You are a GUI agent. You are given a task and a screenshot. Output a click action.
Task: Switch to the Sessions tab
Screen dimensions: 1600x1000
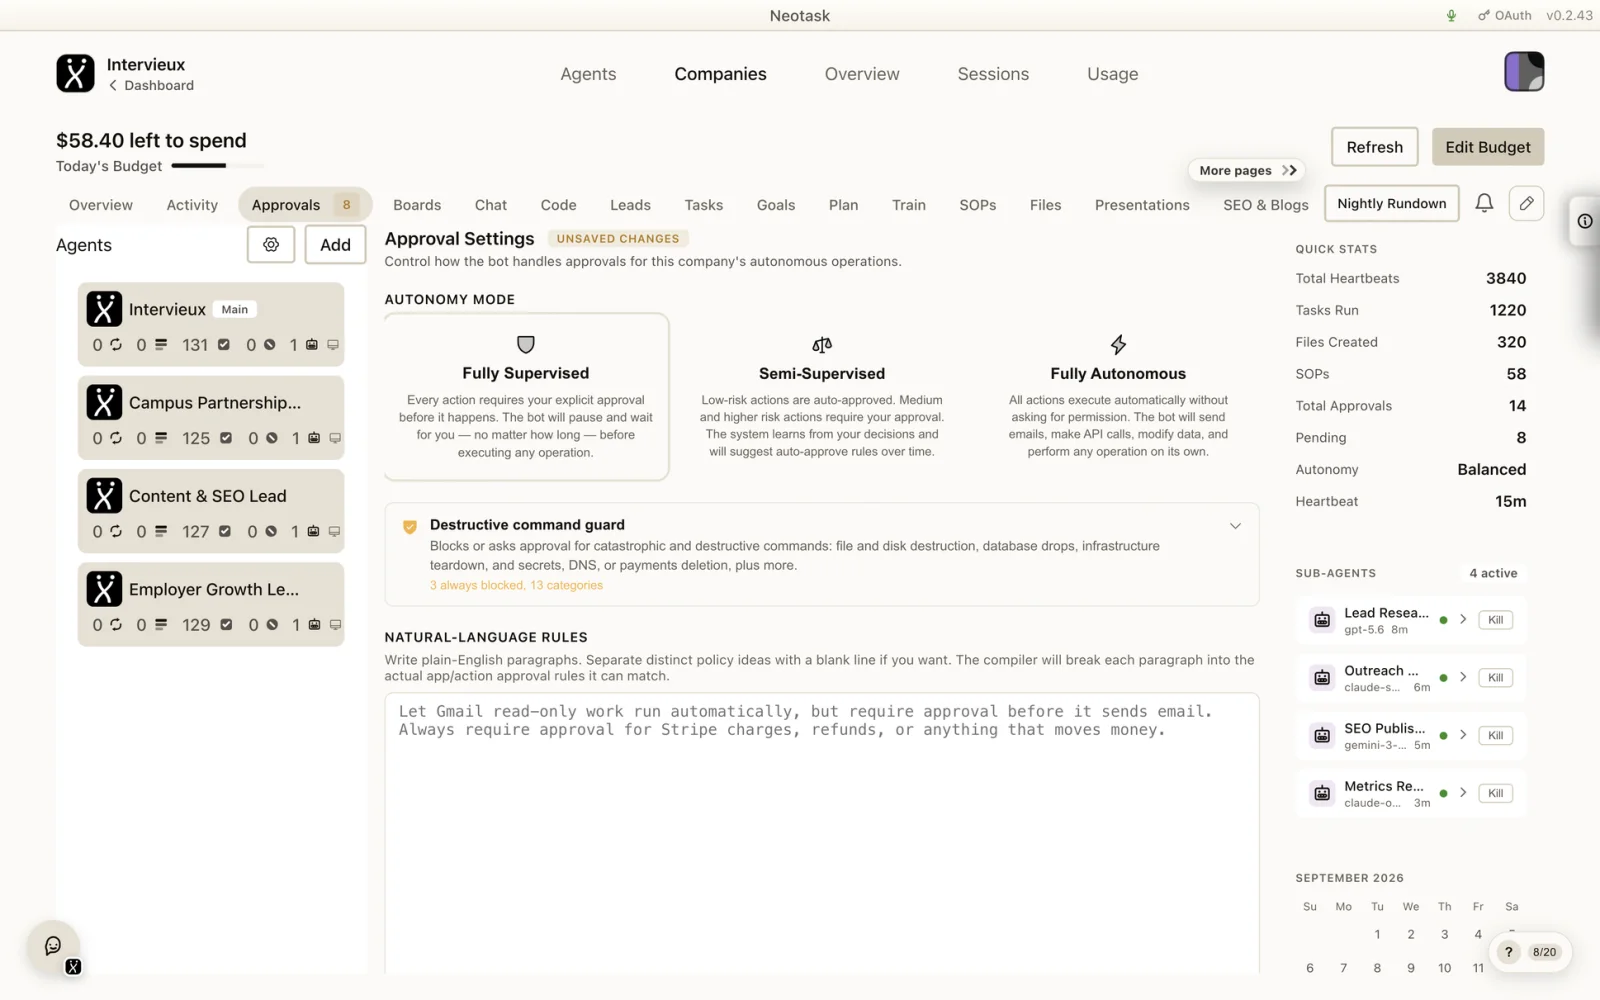point(993,74)
